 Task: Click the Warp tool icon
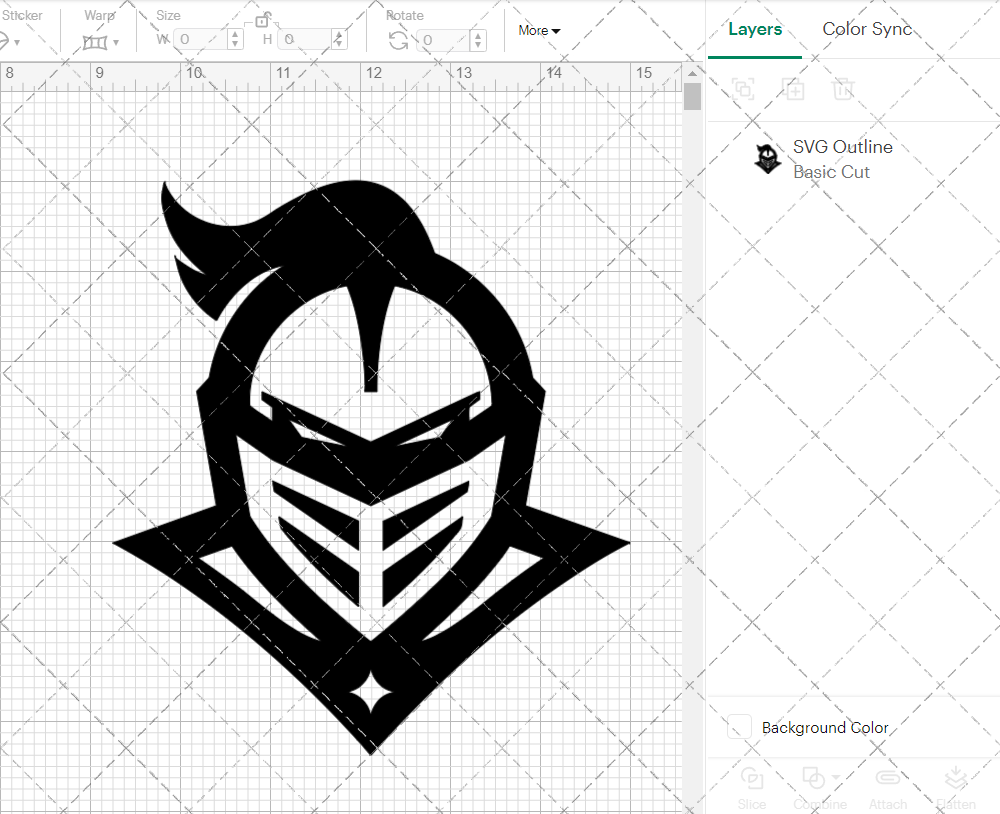point(97,40)
